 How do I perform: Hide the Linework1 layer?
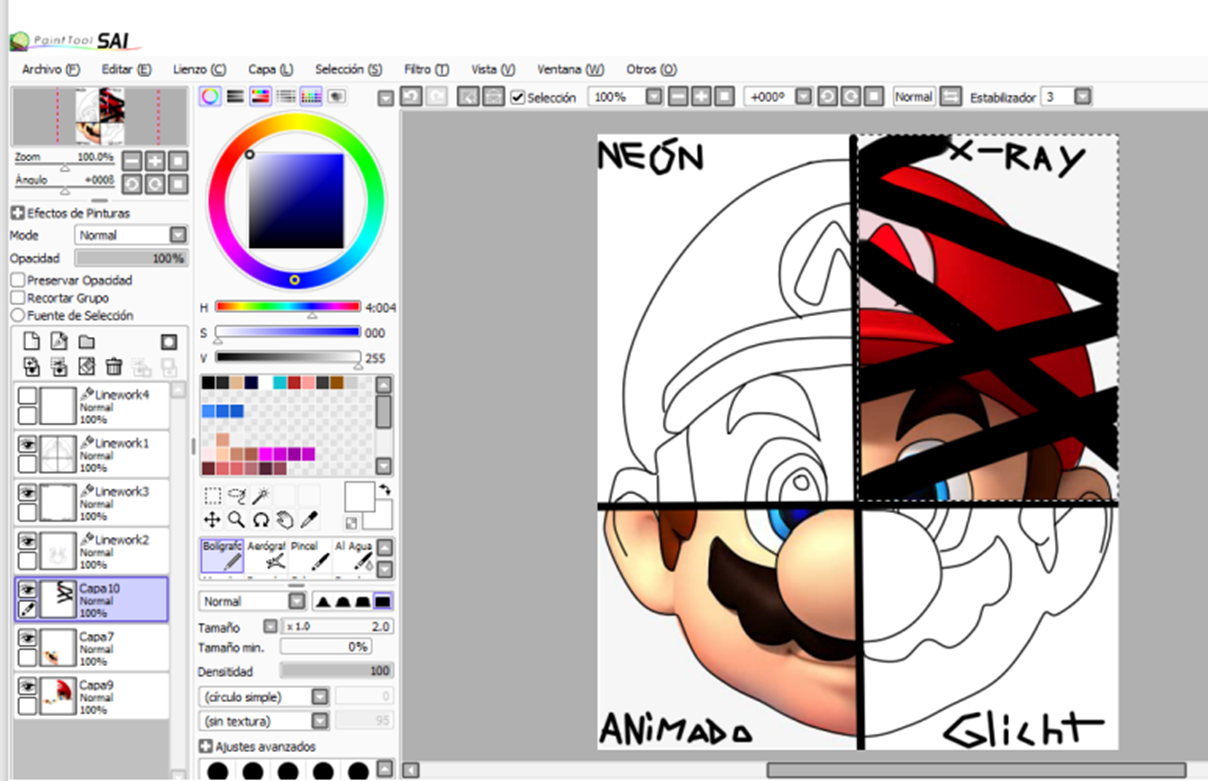click(27, 442)
